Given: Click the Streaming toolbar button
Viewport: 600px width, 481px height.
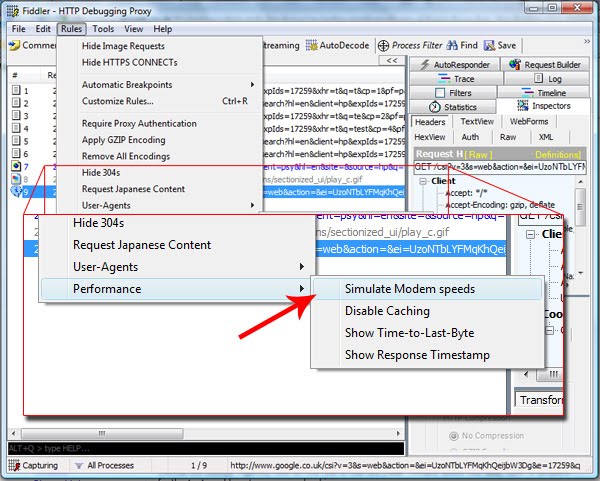Looking at the screenshot, I should click(x=282, y=46).
